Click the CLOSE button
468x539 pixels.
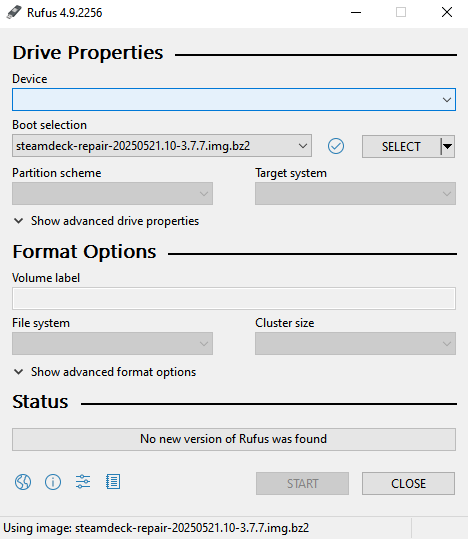(x=408, y=484)
